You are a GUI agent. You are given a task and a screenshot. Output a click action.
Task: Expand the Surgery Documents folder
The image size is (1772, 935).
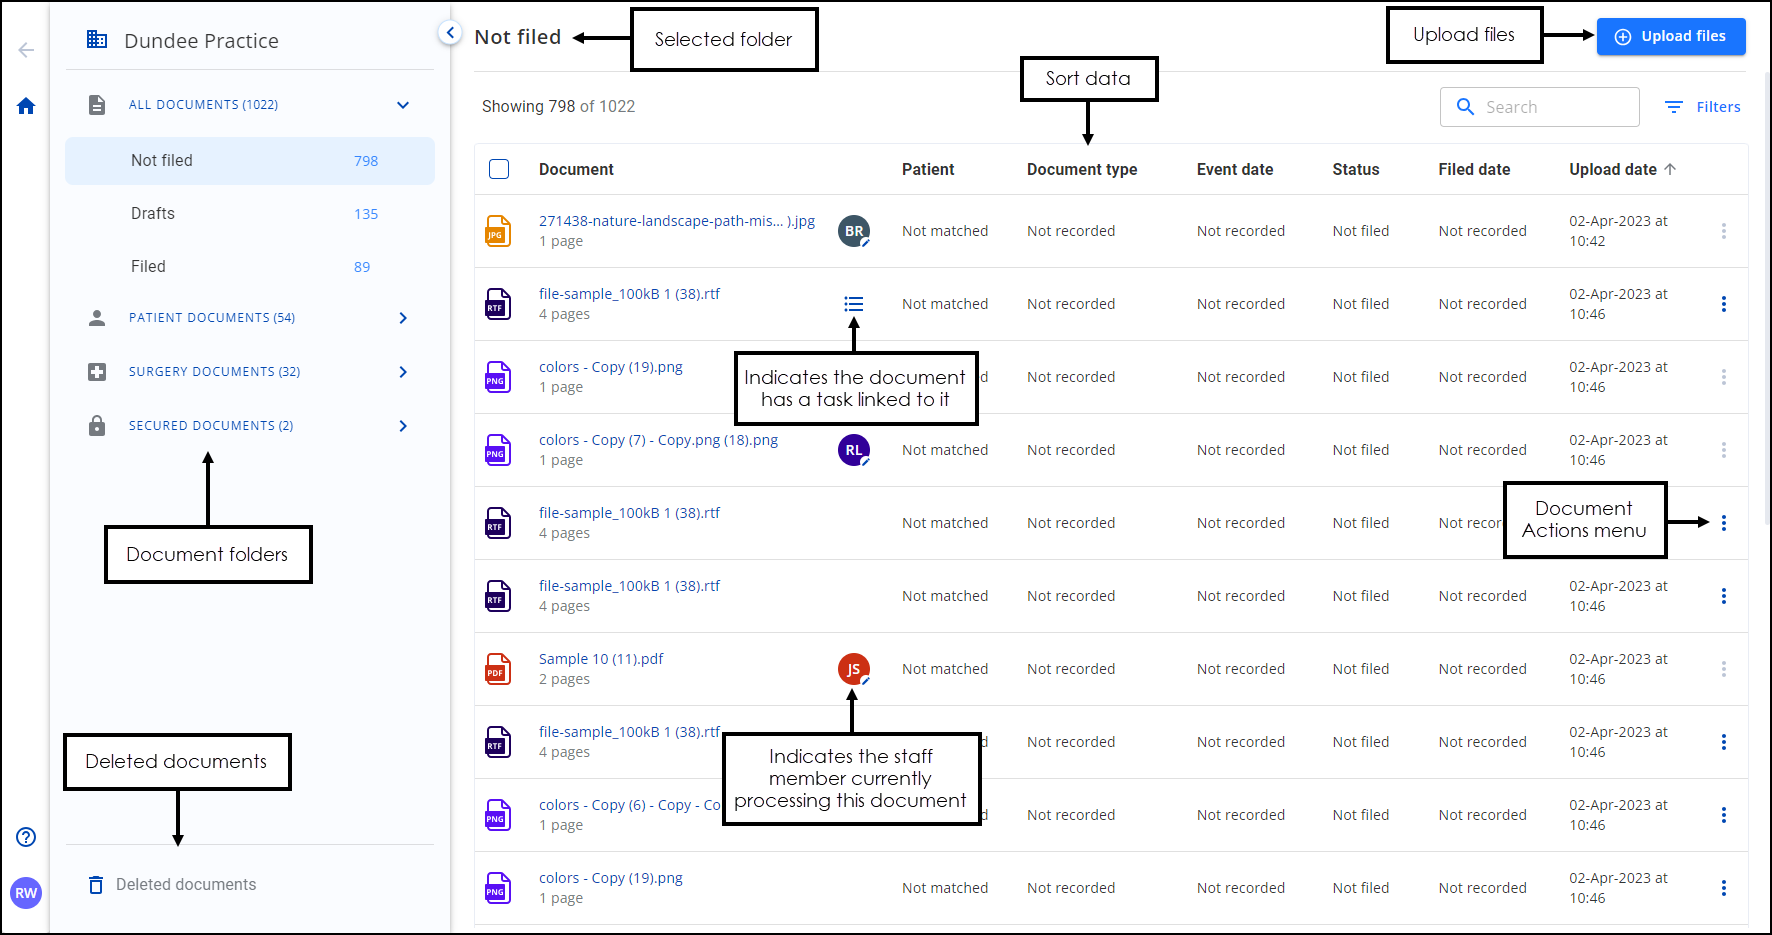click(x=403, y=372)
